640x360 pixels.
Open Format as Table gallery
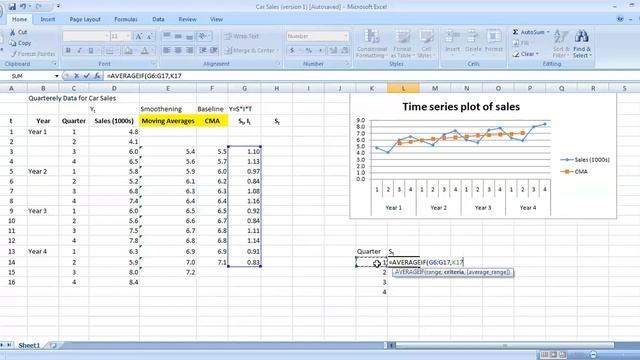(x=402, y=43)
